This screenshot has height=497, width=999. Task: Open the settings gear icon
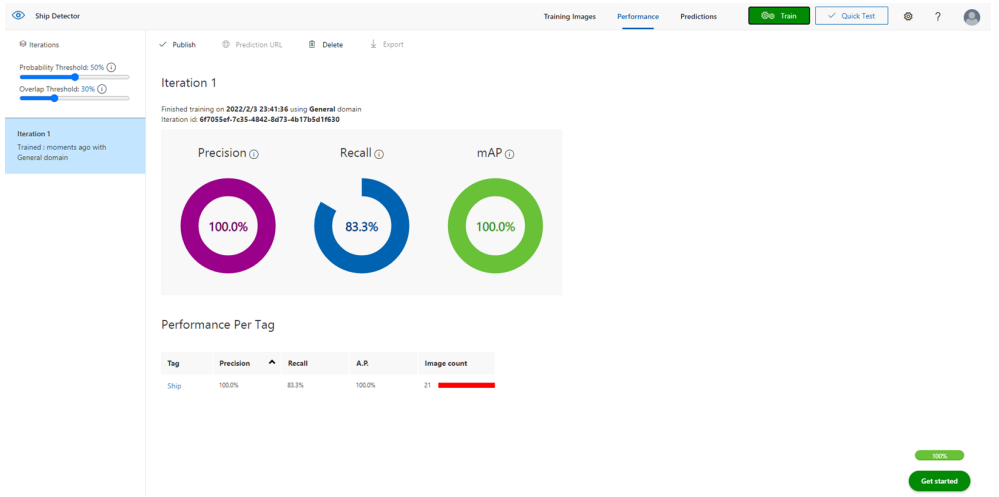coord(908,17)
